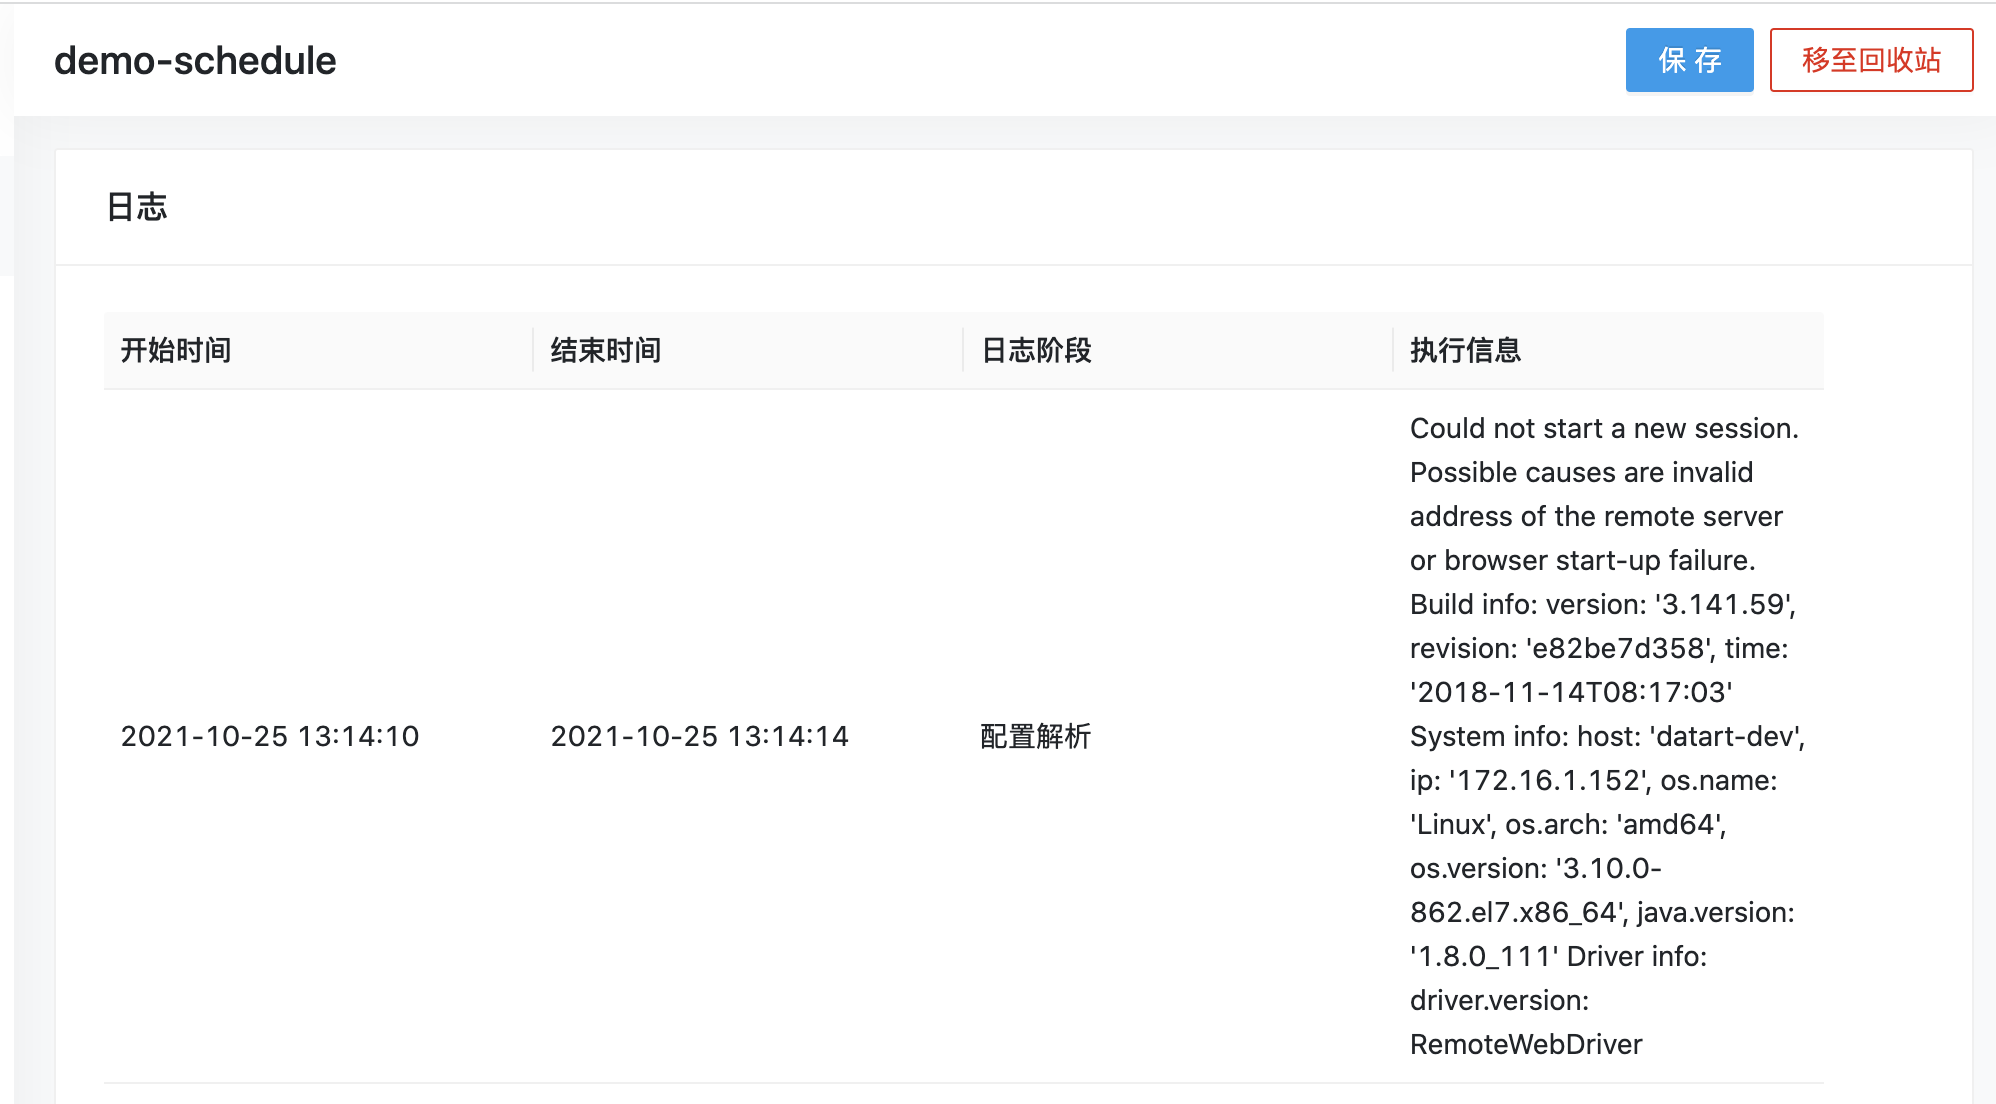Click the blue 保存 save button

(1689, 60)
